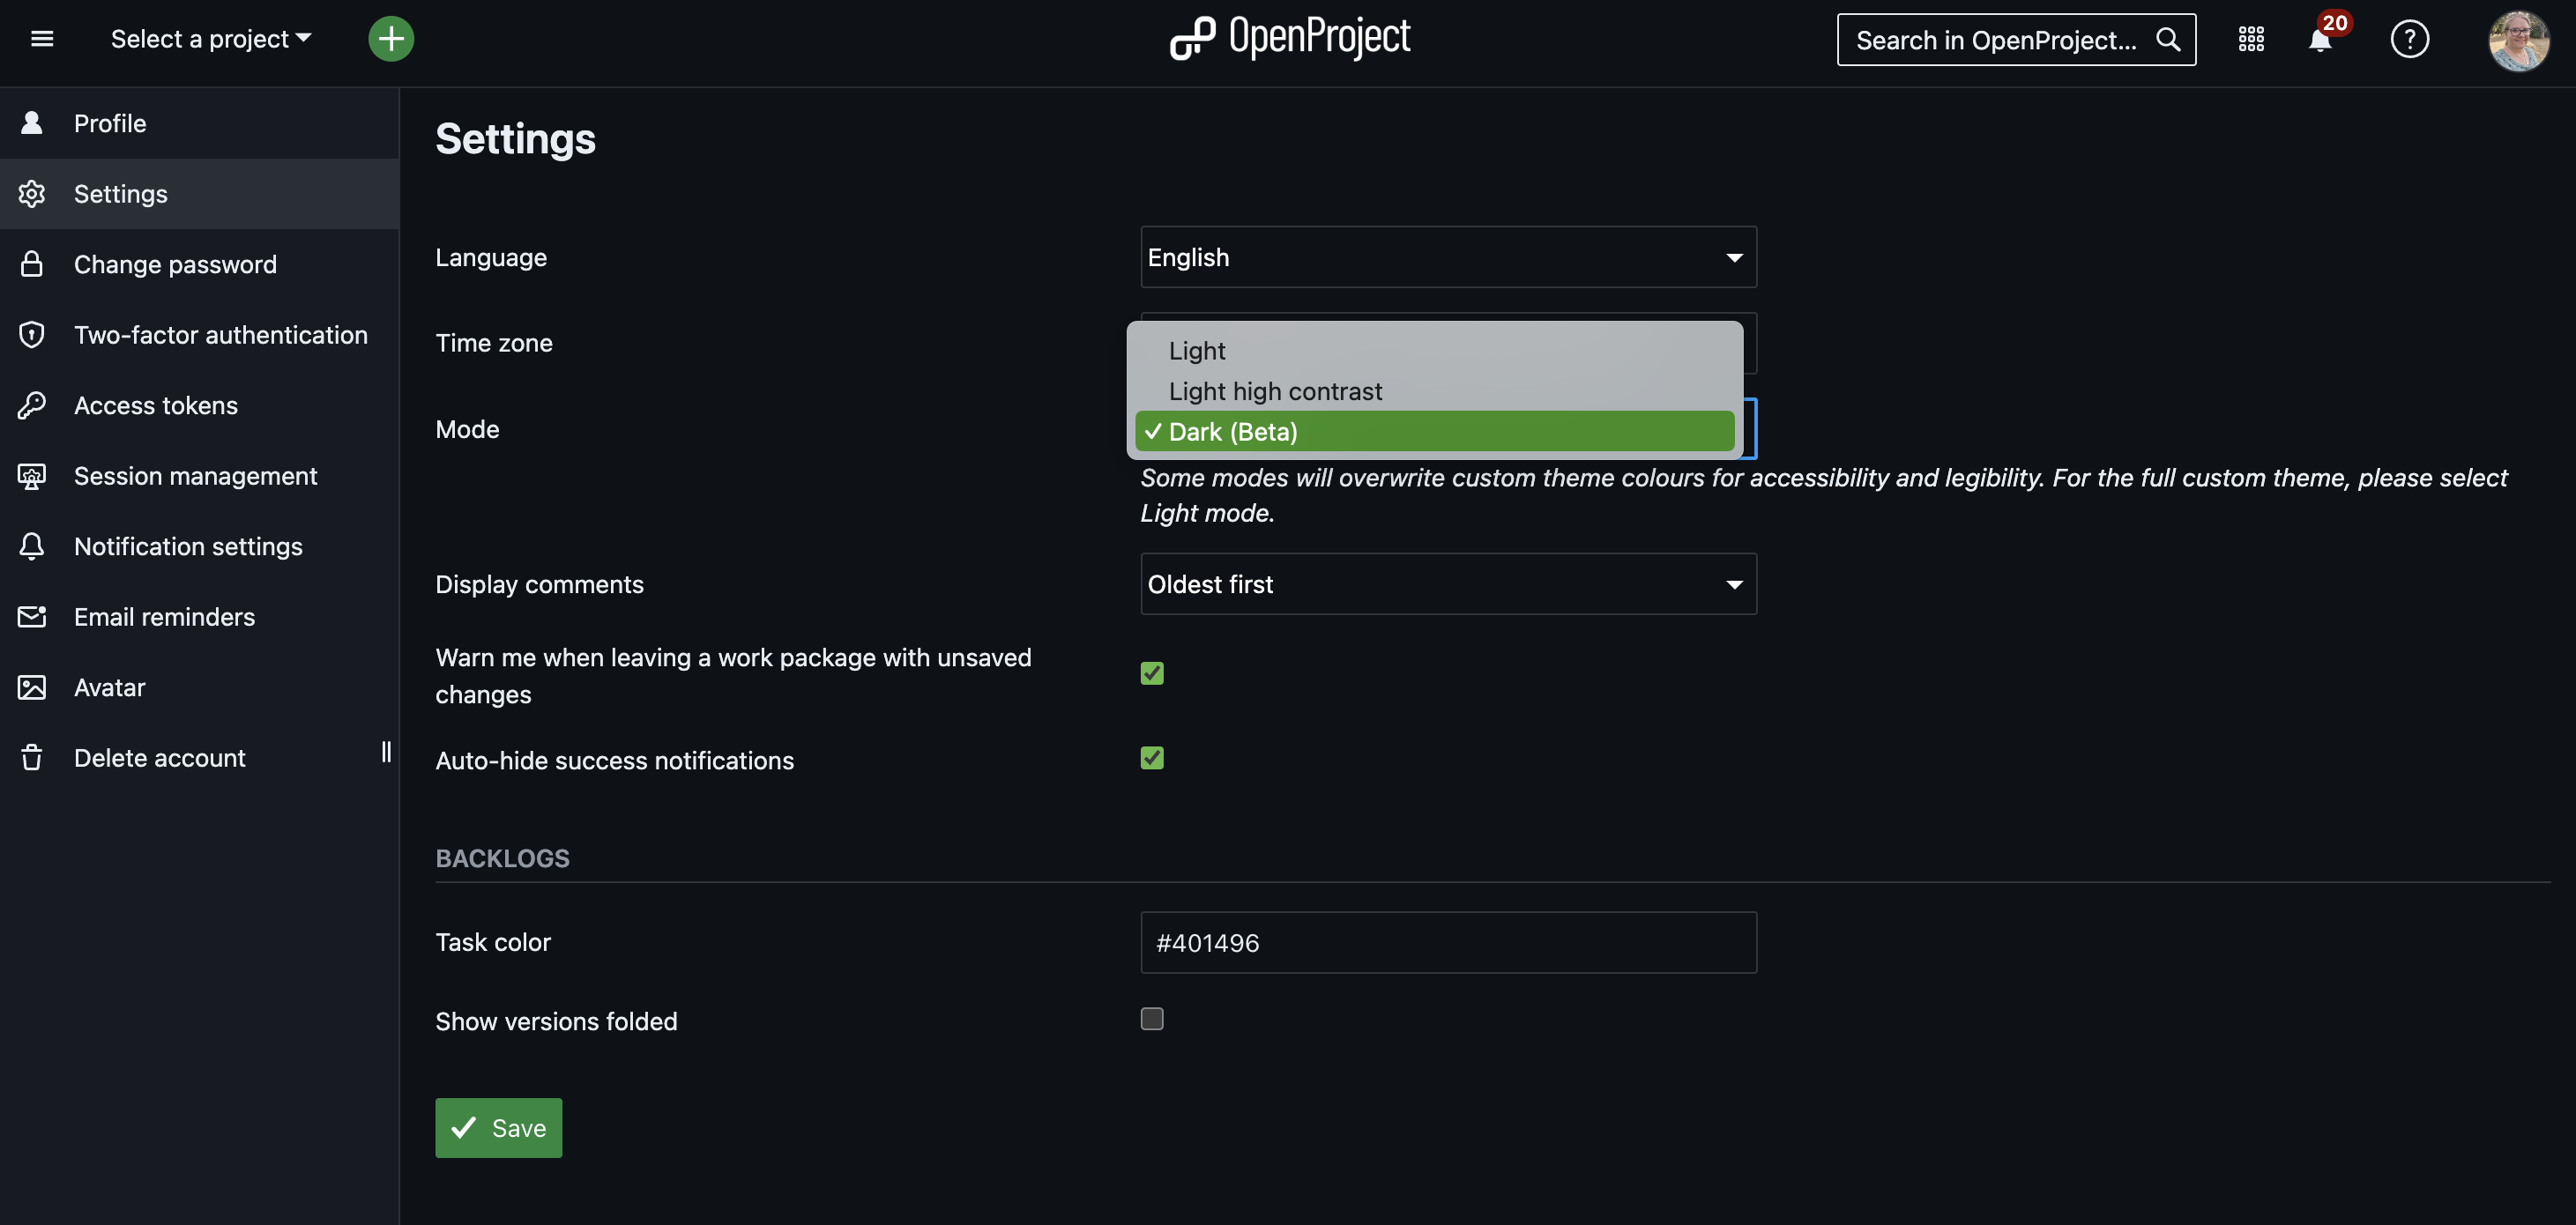Uncheck Auto-hide success notifications
This screenshot has width=2576, height=1225.
tap(1151, 758)
